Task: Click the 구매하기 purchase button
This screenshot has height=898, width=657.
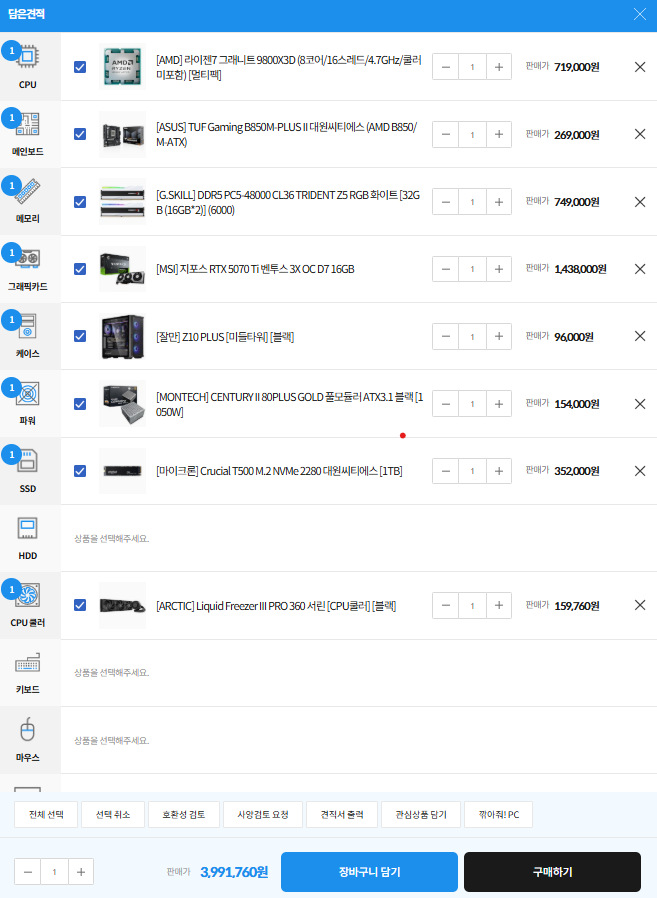Action: [x=552, y=872]
